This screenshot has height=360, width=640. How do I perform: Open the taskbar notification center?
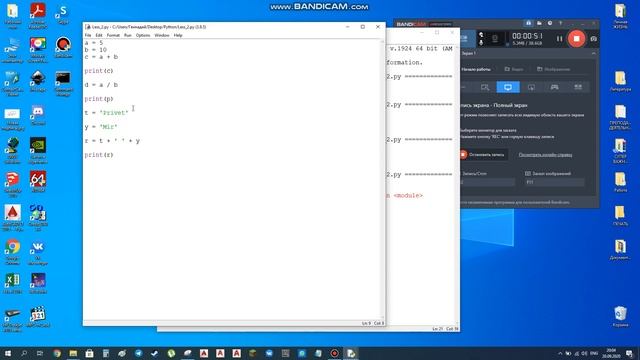tap(629, 353)
